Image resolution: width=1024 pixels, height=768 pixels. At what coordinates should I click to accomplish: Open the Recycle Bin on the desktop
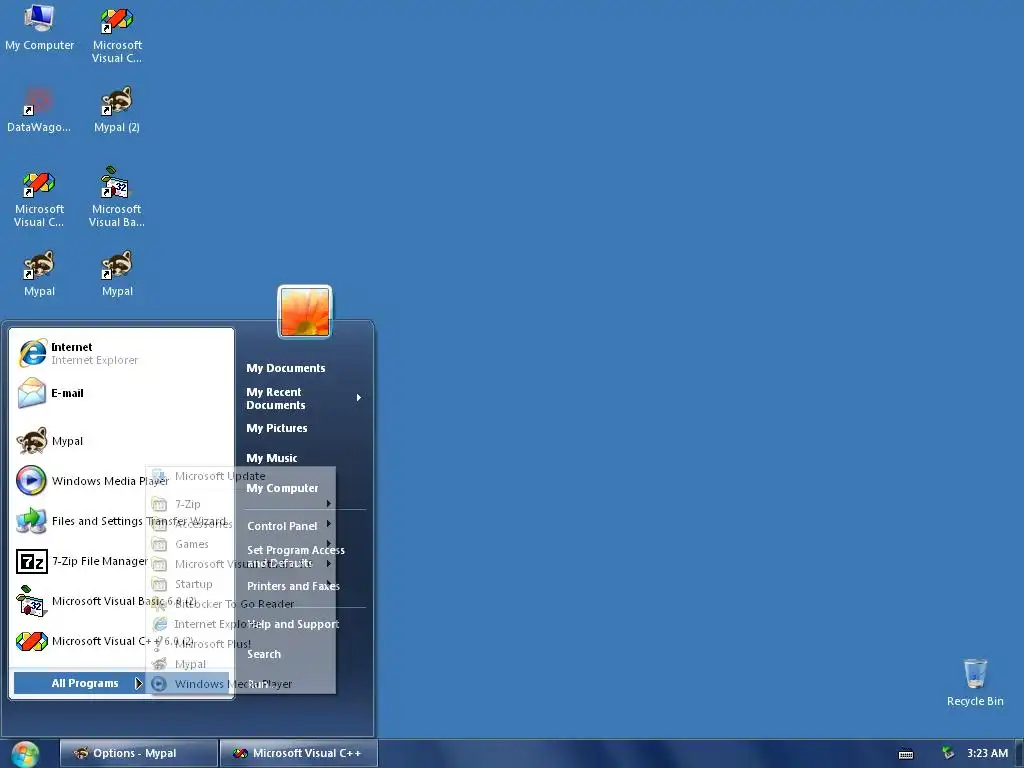click(975, 682)
